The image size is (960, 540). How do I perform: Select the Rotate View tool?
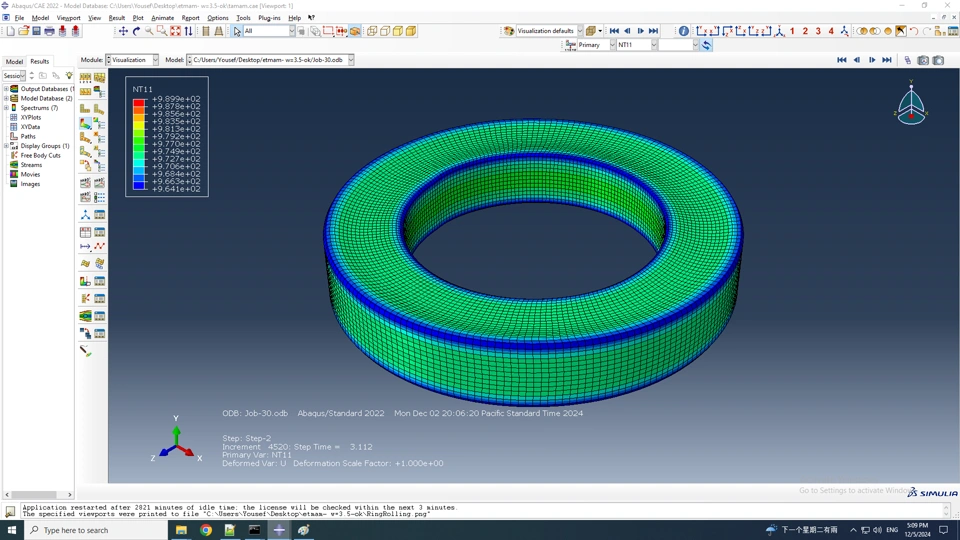click(137, 31)
